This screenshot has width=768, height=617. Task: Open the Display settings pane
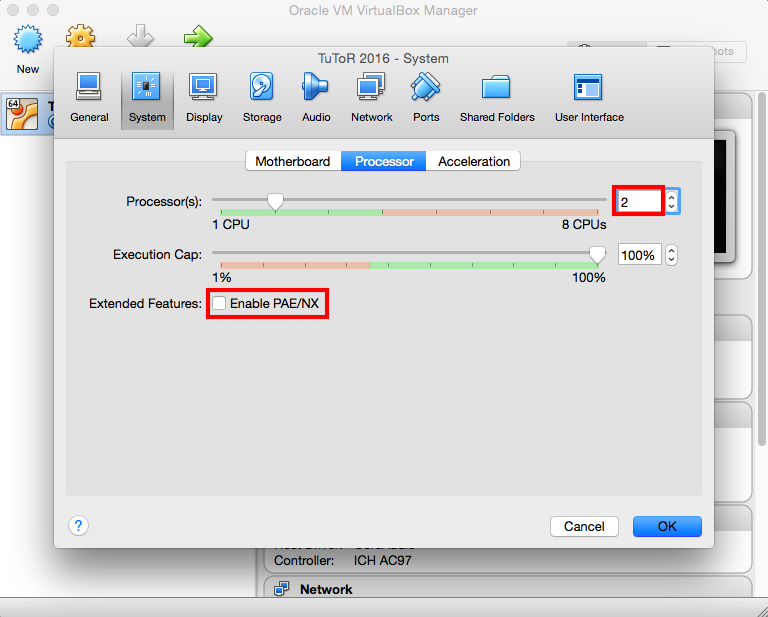tap(204, 97)
